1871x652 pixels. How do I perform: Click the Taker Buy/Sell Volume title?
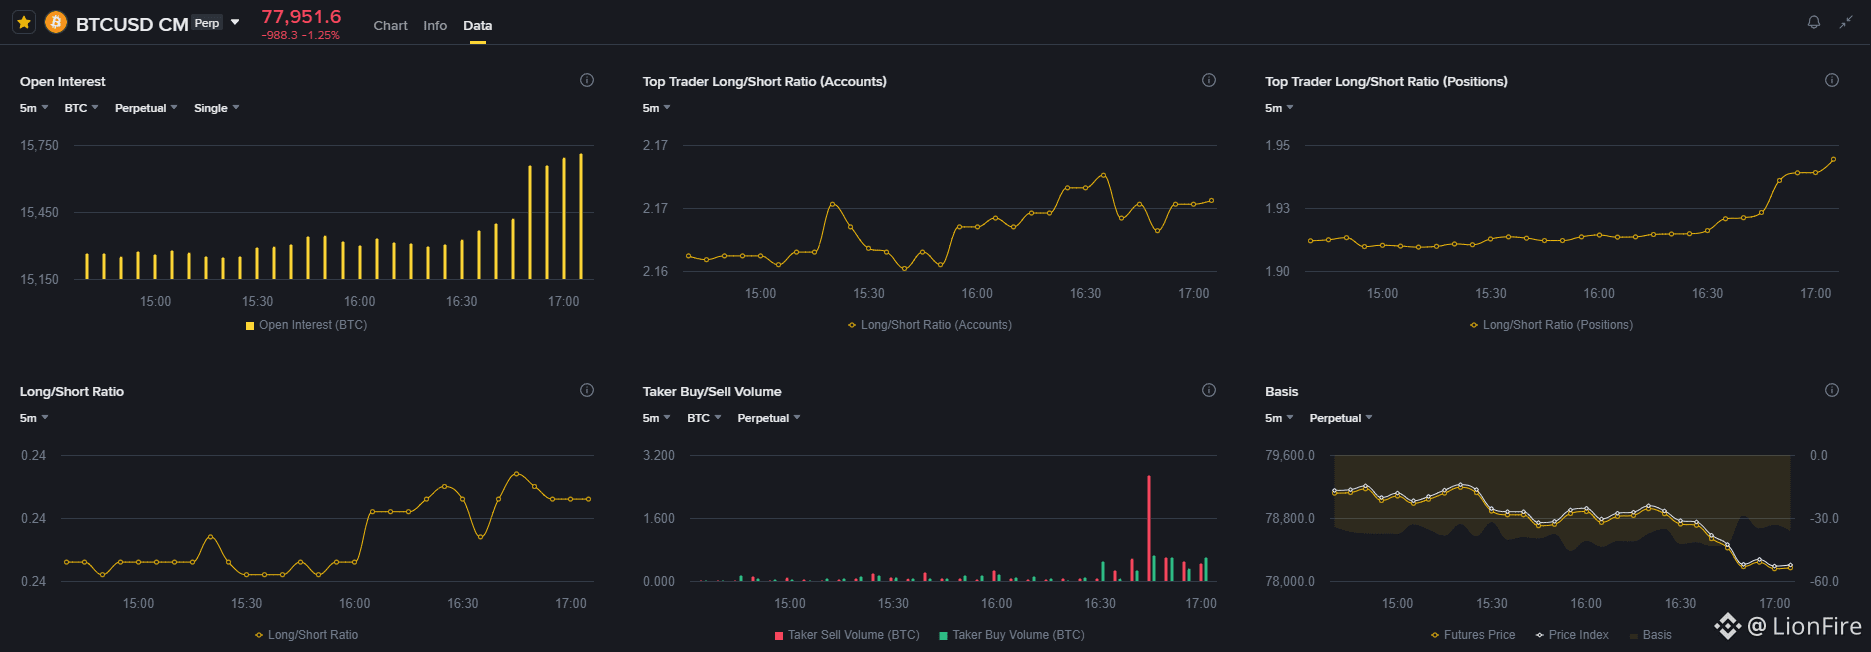712,391
